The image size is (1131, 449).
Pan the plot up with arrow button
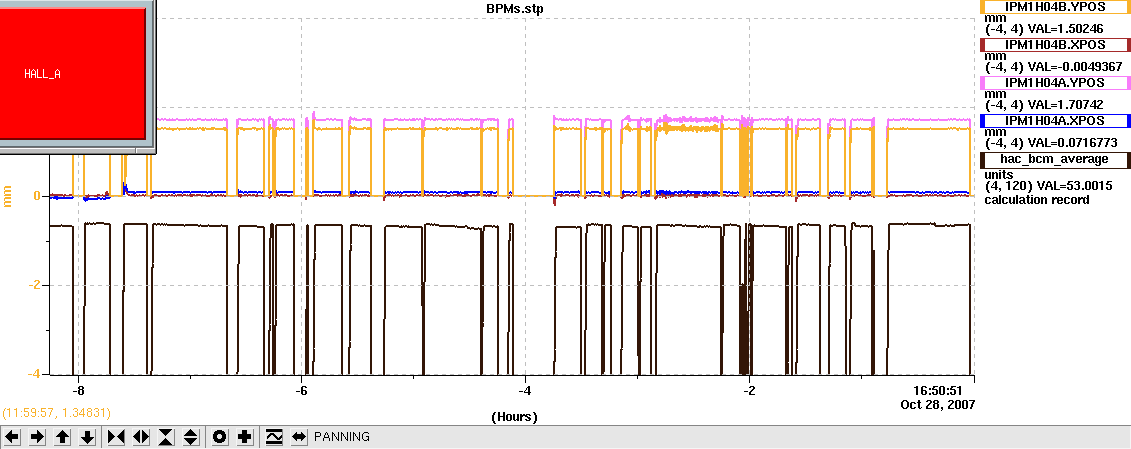coord(63,437)
